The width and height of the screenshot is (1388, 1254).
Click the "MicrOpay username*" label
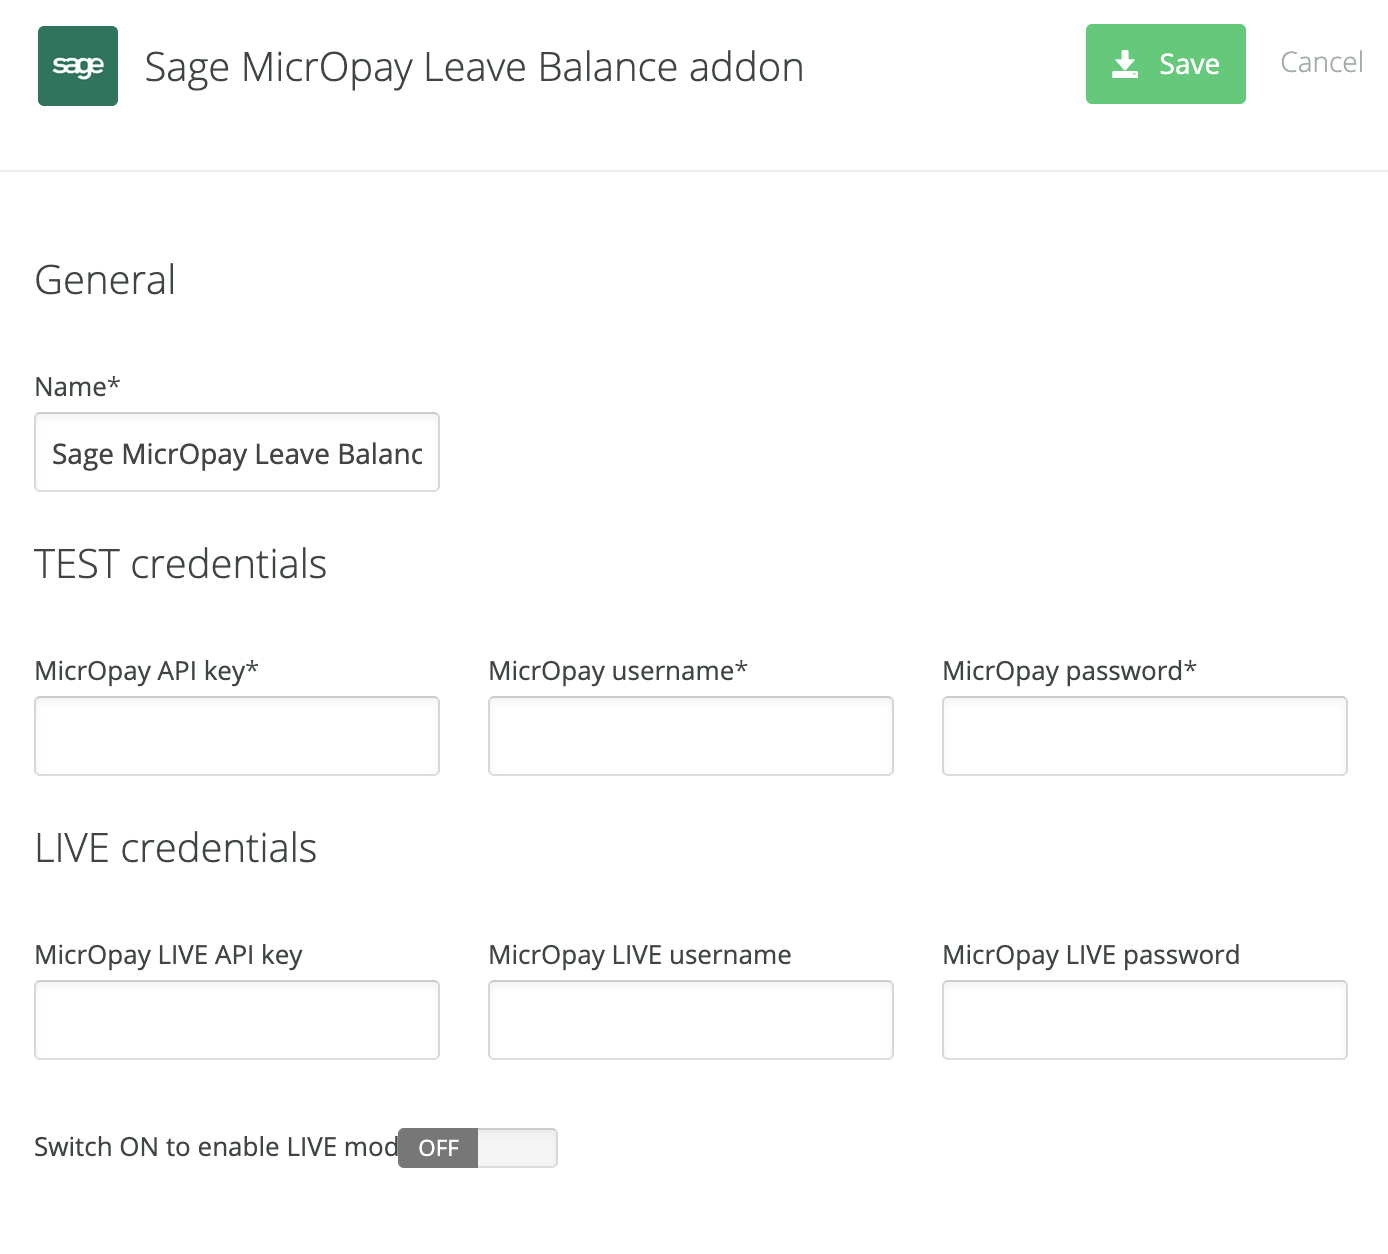(x=618, y=670)
